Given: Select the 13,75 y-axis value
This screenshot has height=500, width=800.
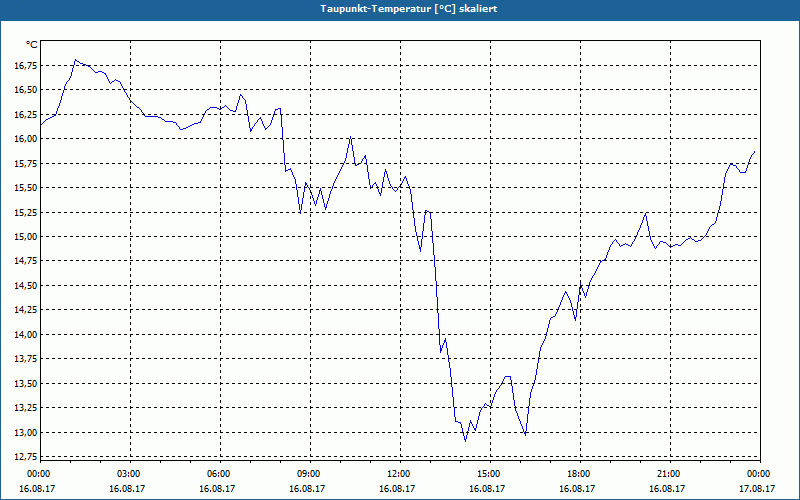Looking at the screenshot, I should [24, 359].
